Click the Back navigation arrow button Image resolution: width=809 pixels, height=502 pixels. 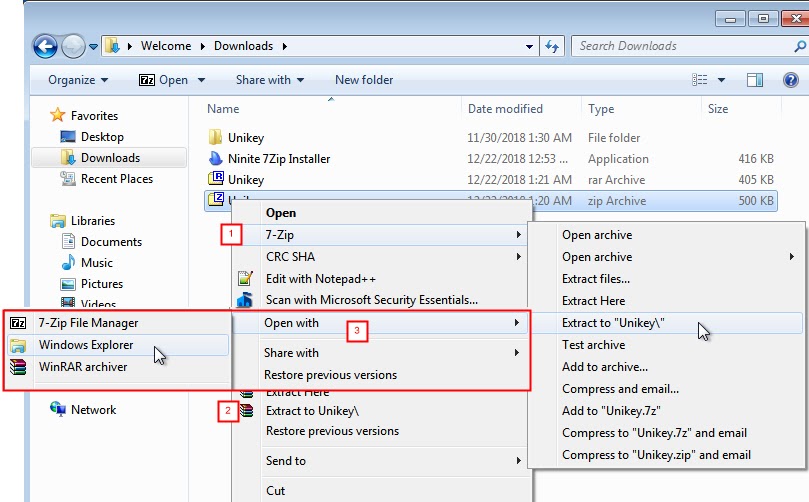[x=45, y=46]
